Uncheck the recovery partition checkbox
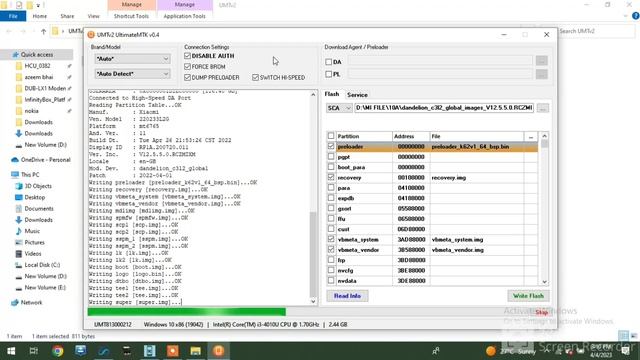 pyautogui.click(x=331, y=177)
